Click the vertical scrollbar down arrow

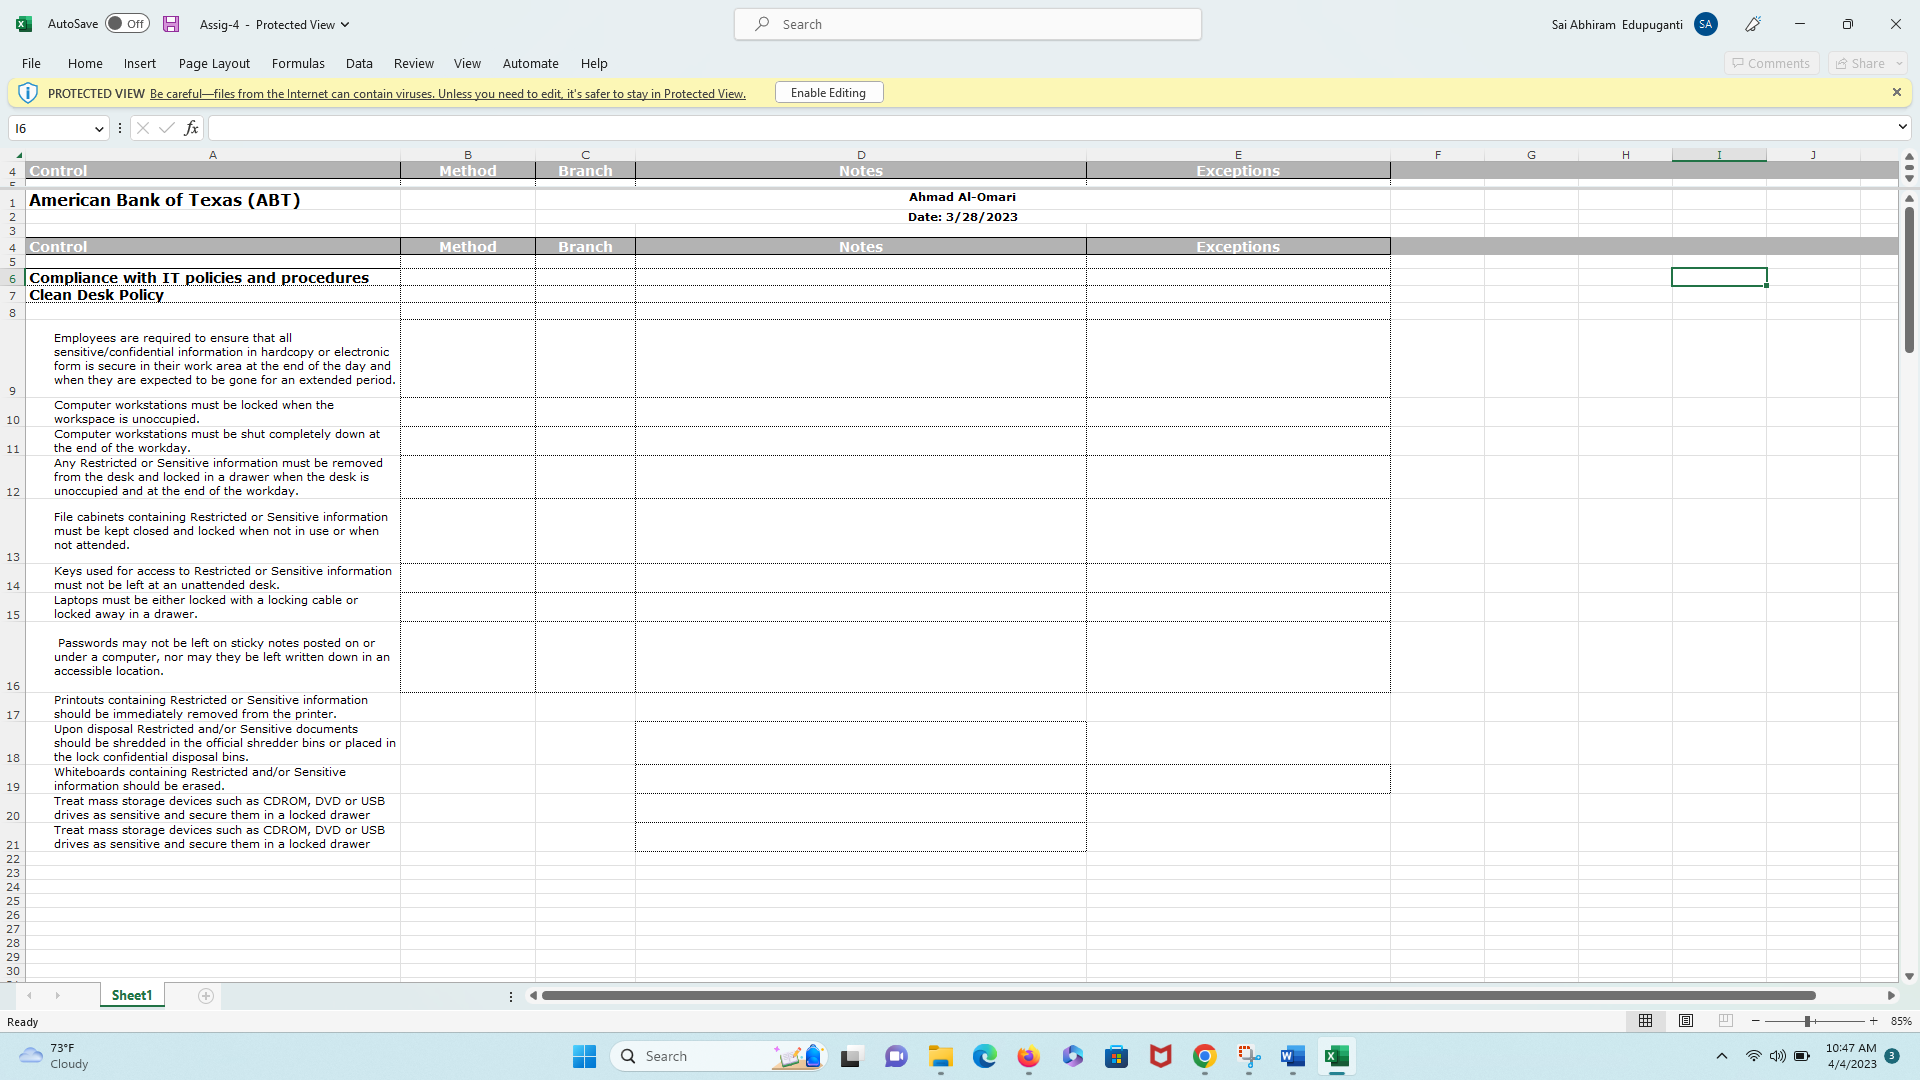(1909, 976)
